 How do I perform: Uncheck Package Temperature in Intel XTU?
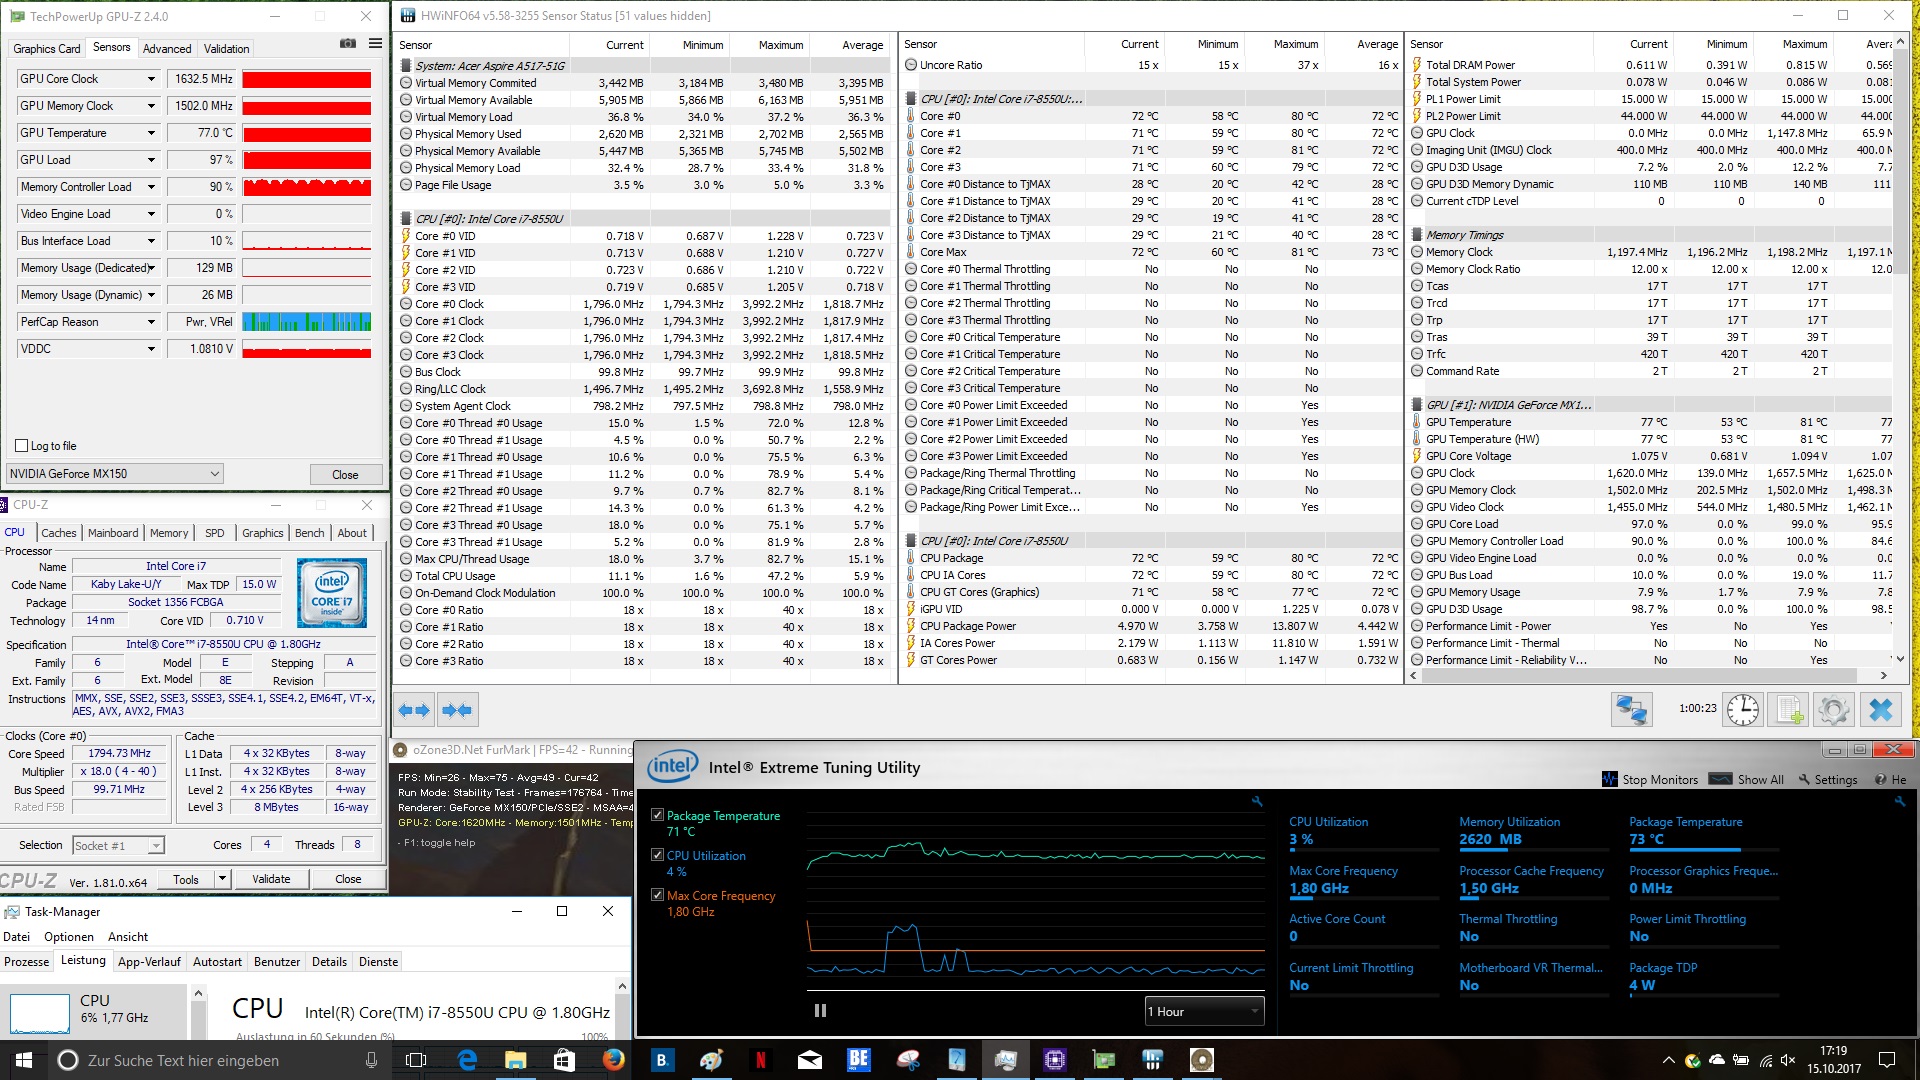click(657, 815)
